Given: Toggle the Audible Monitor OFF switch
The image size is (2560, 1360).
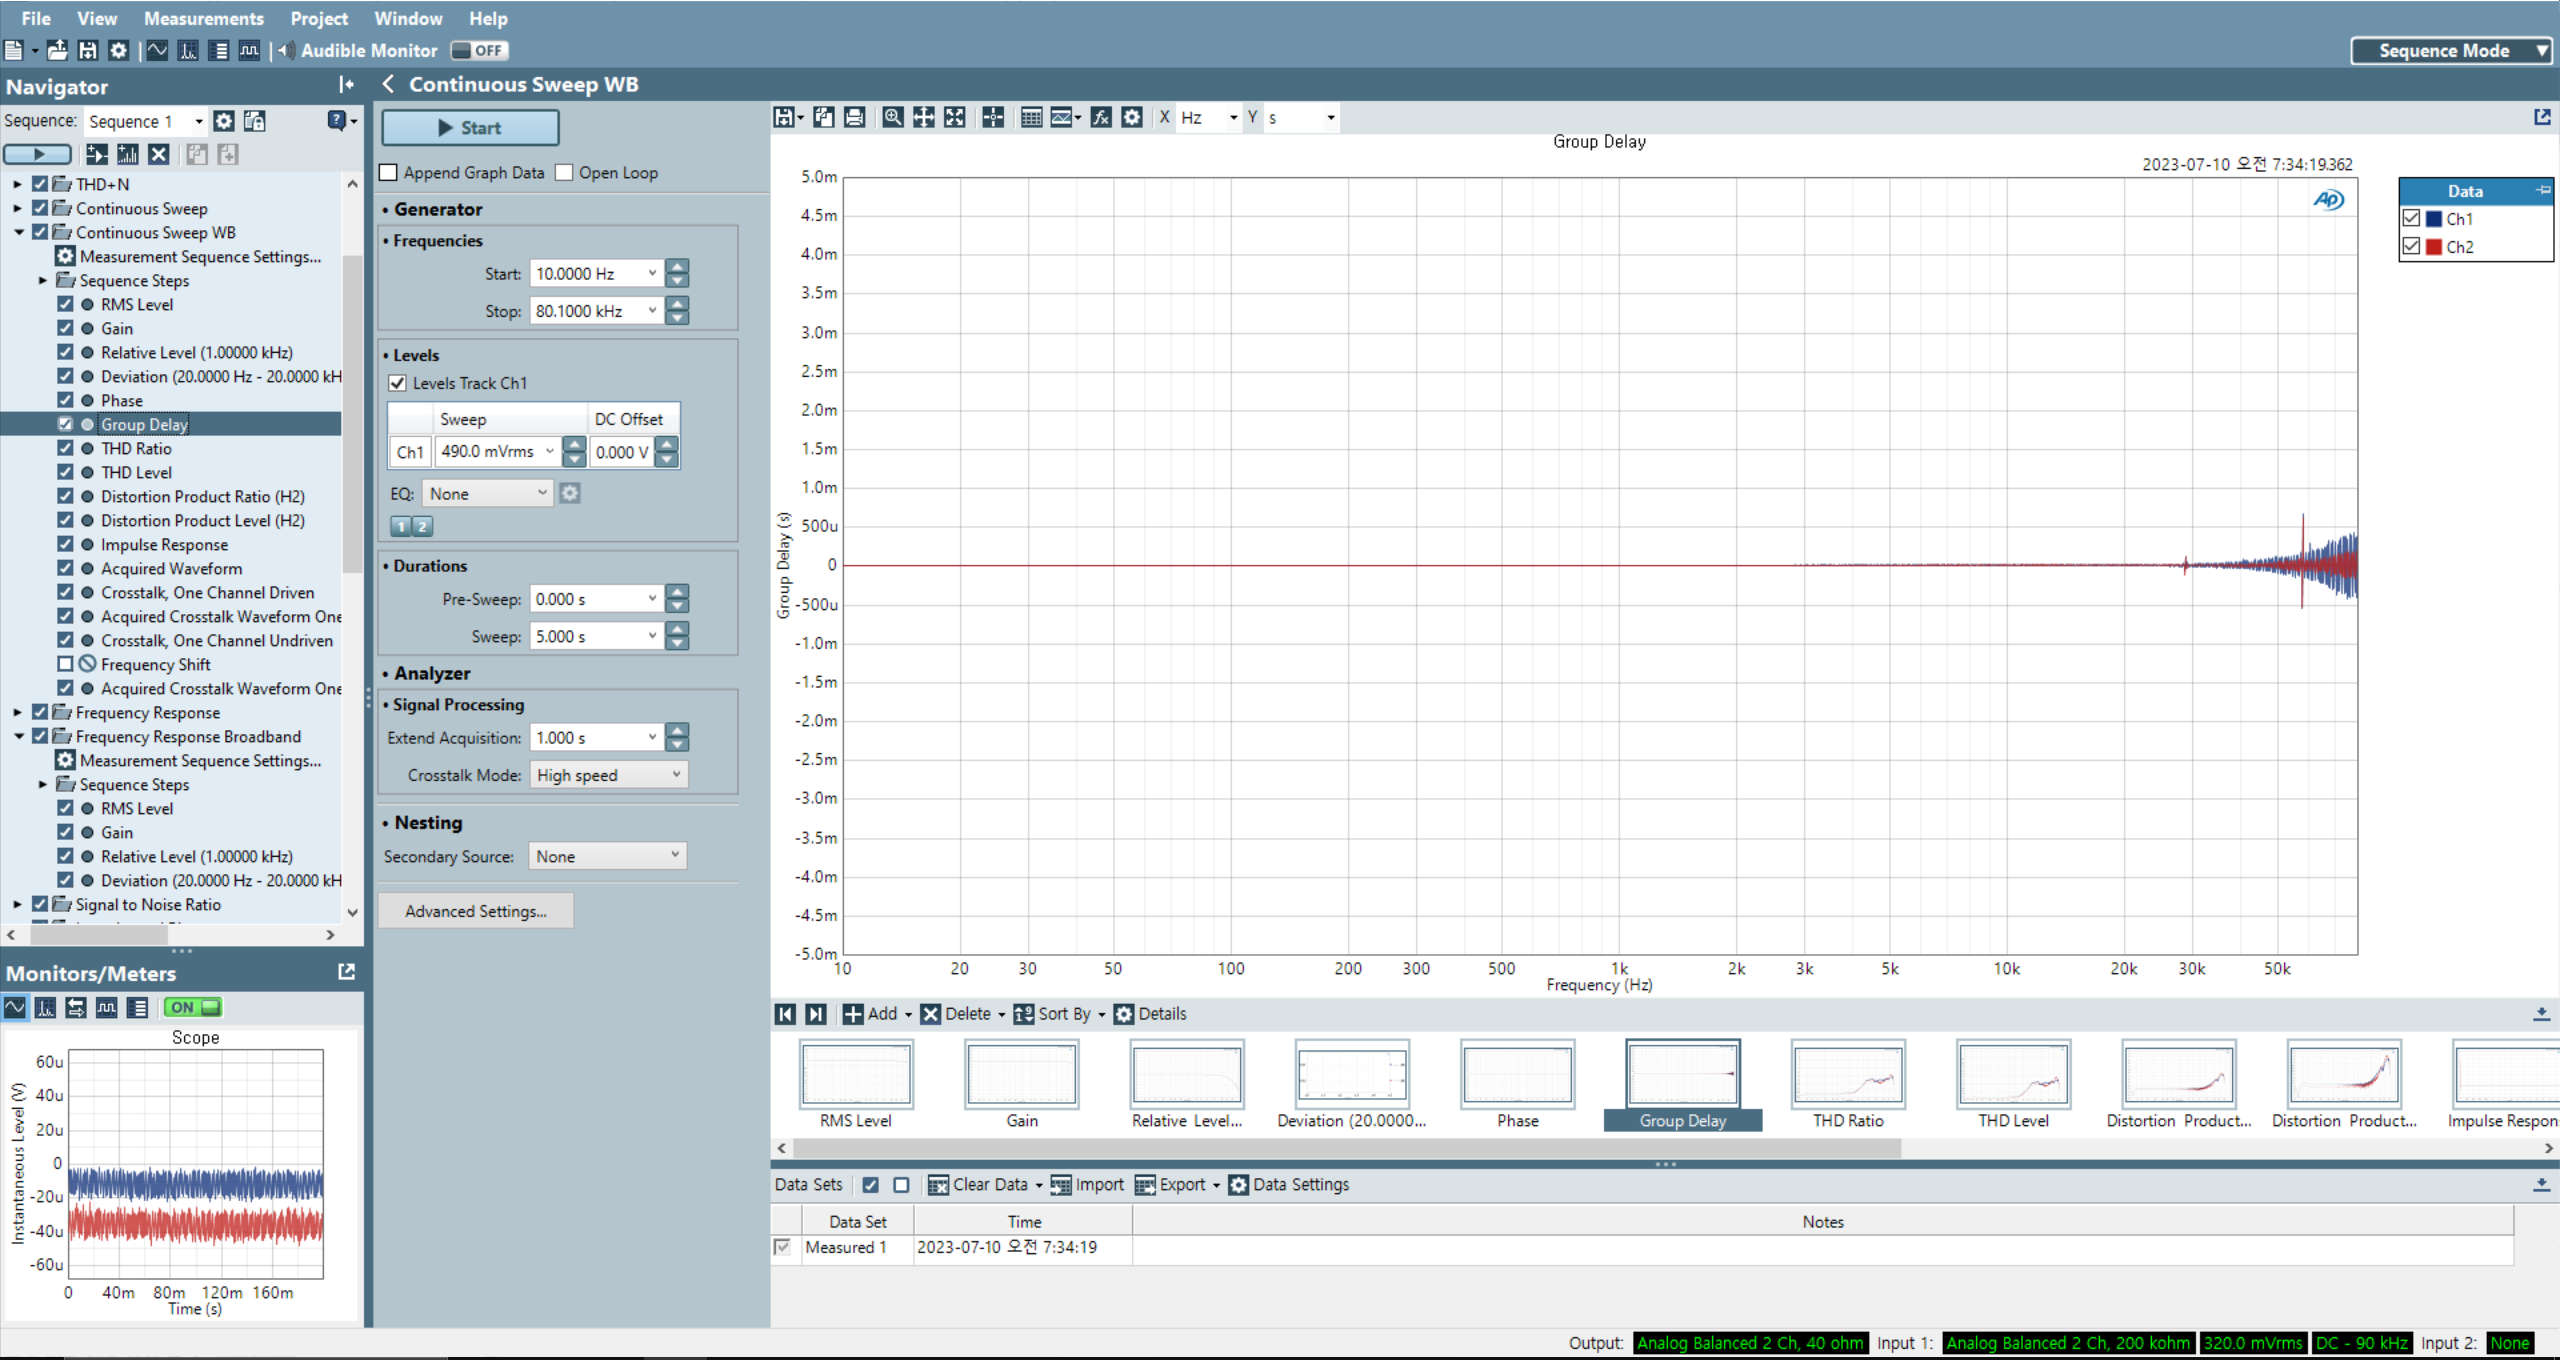Looking at the screenshot, I should point(479,50).
